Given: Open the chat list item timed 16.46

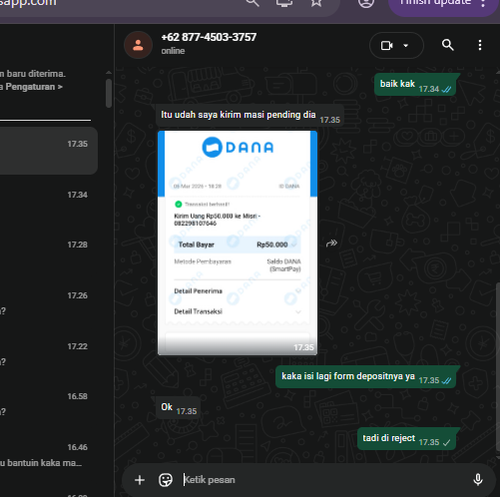Looking at the screenshot, I should 49,454.
